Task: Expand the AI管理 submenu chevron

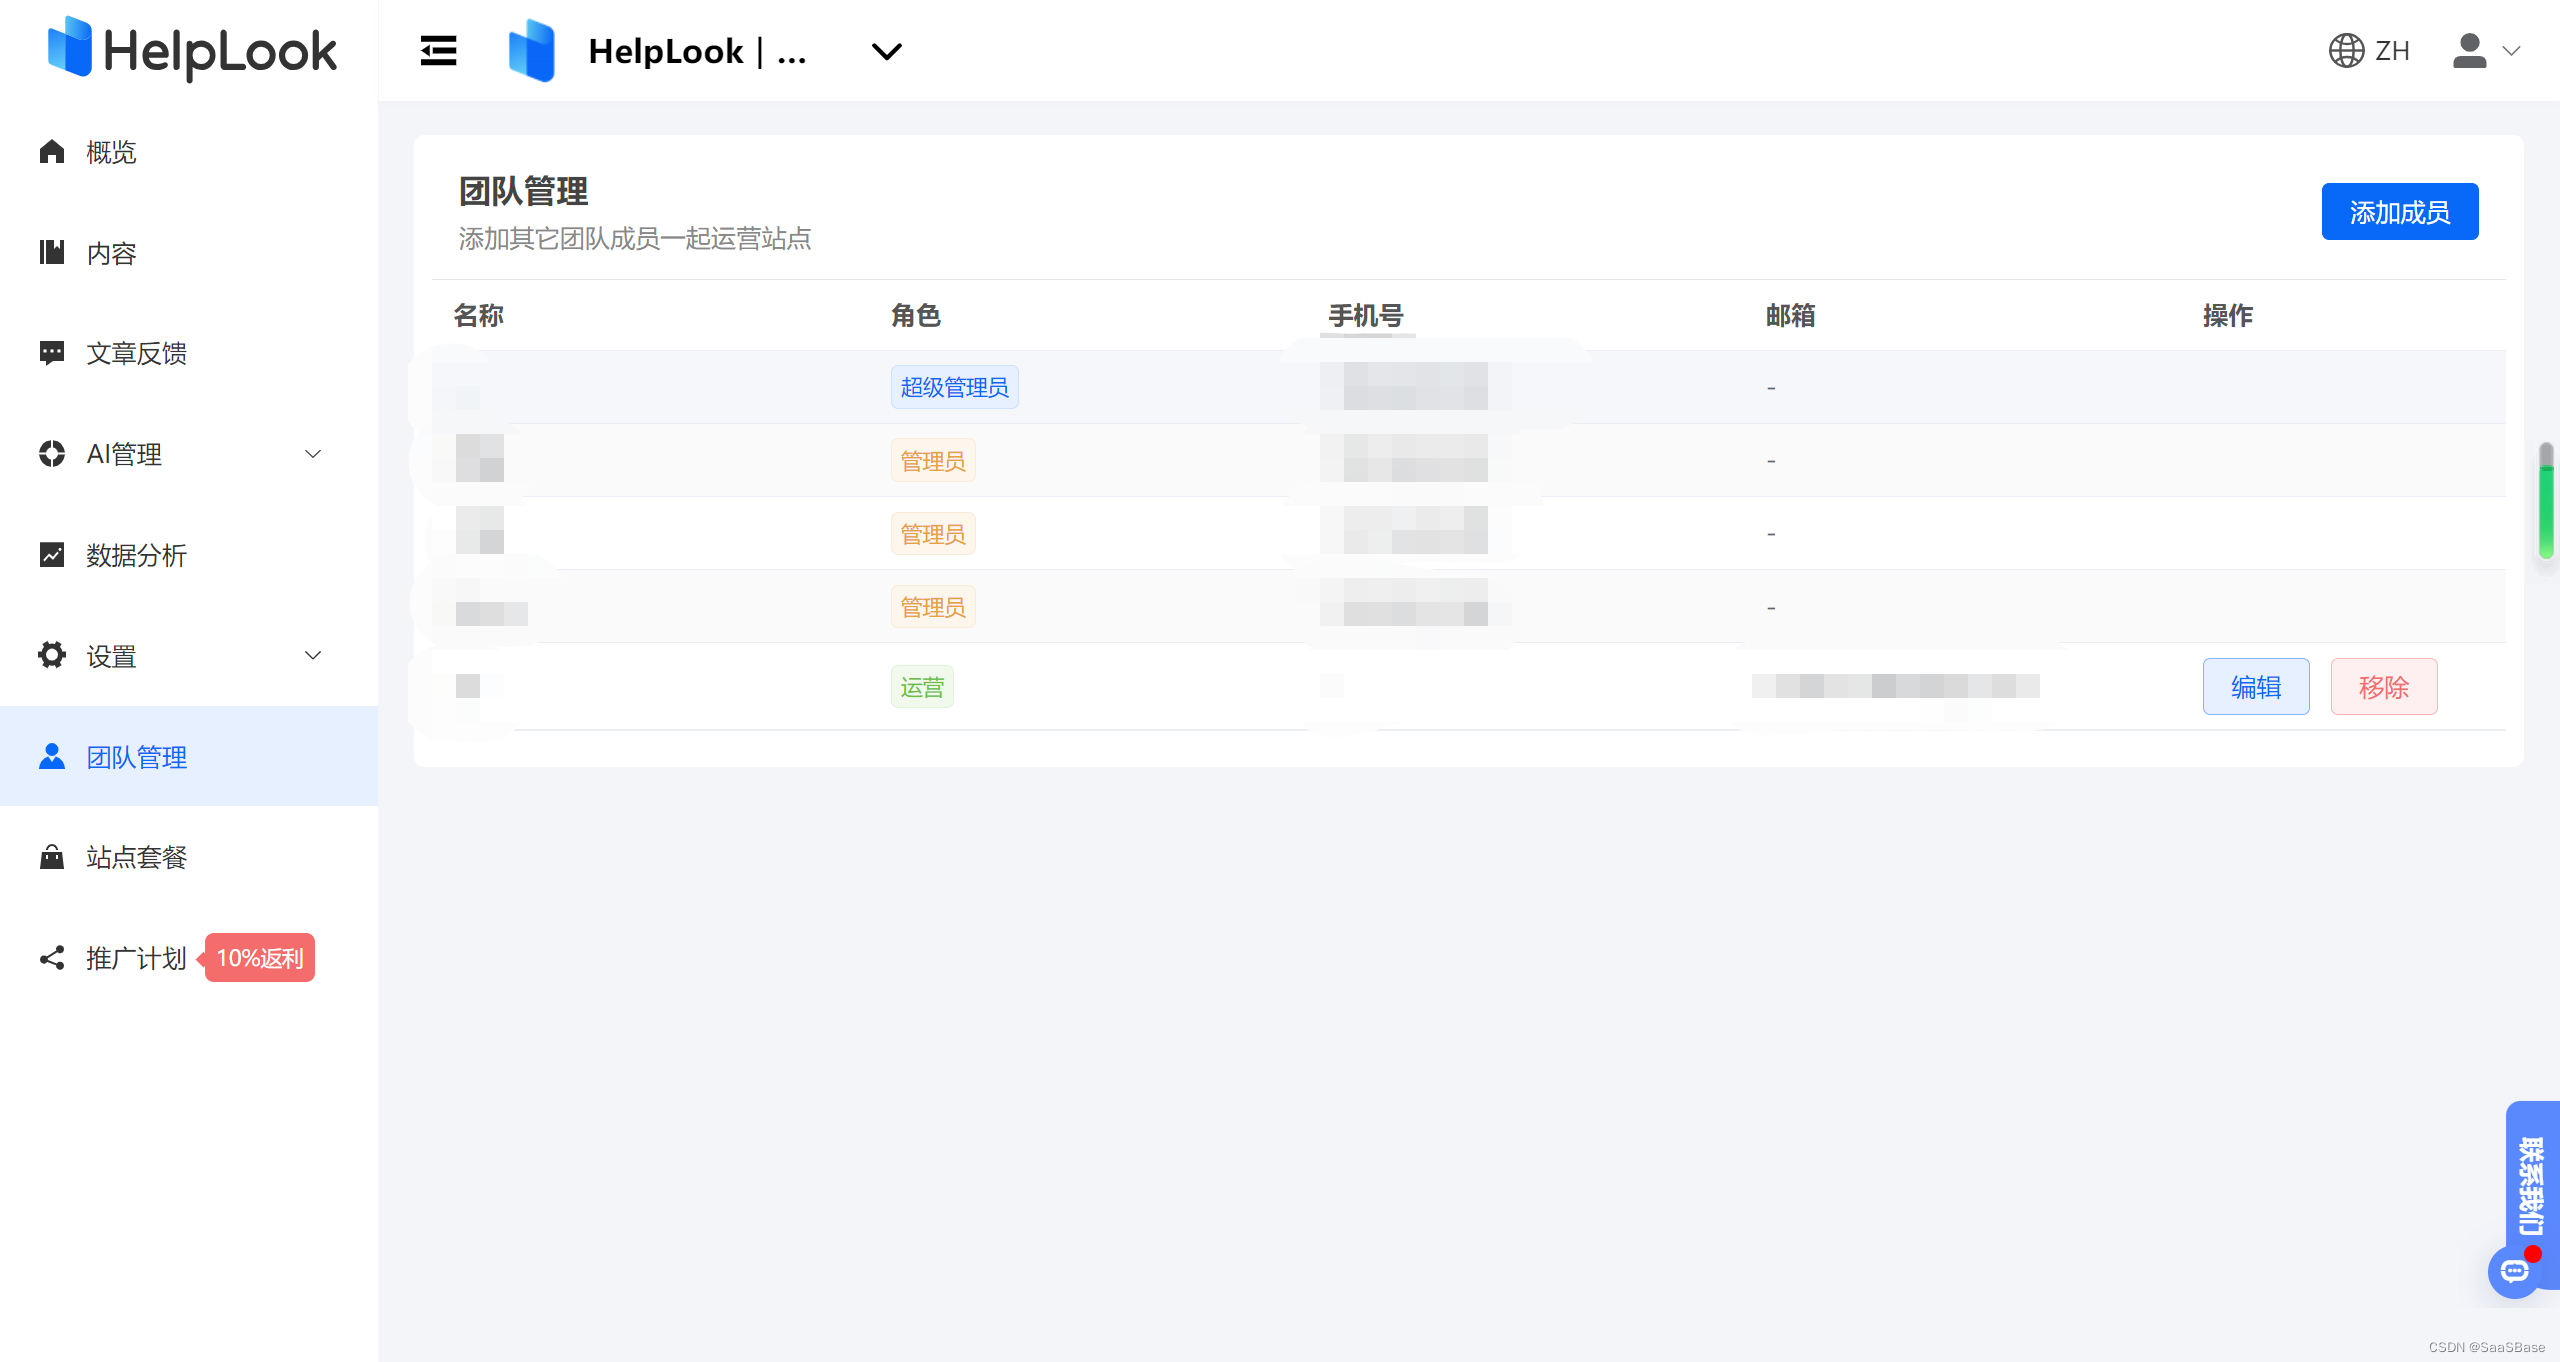Action: (x=313, y=454)
